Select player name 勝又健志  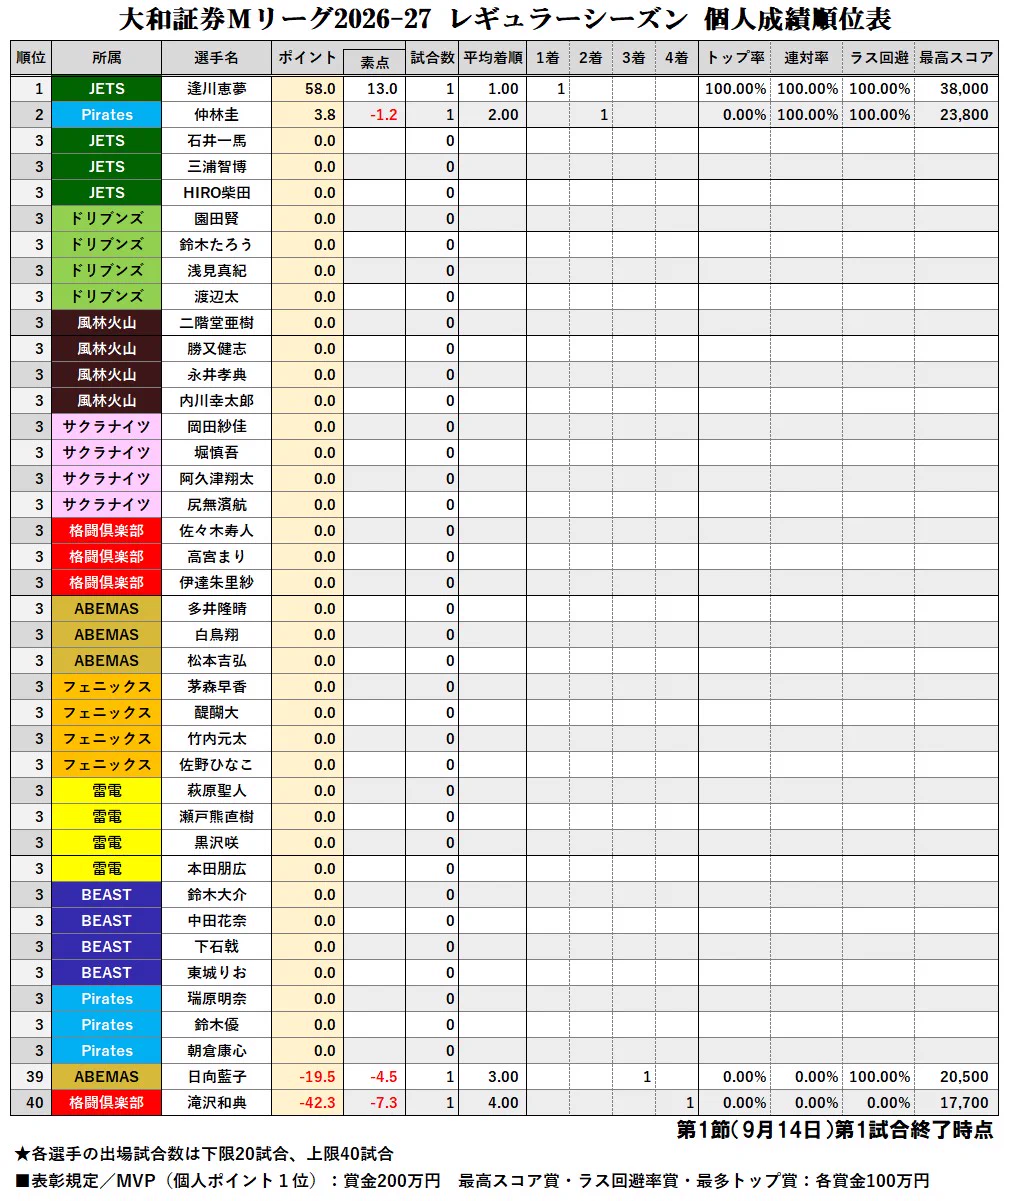pyautogui.click(x=216, y=349)
